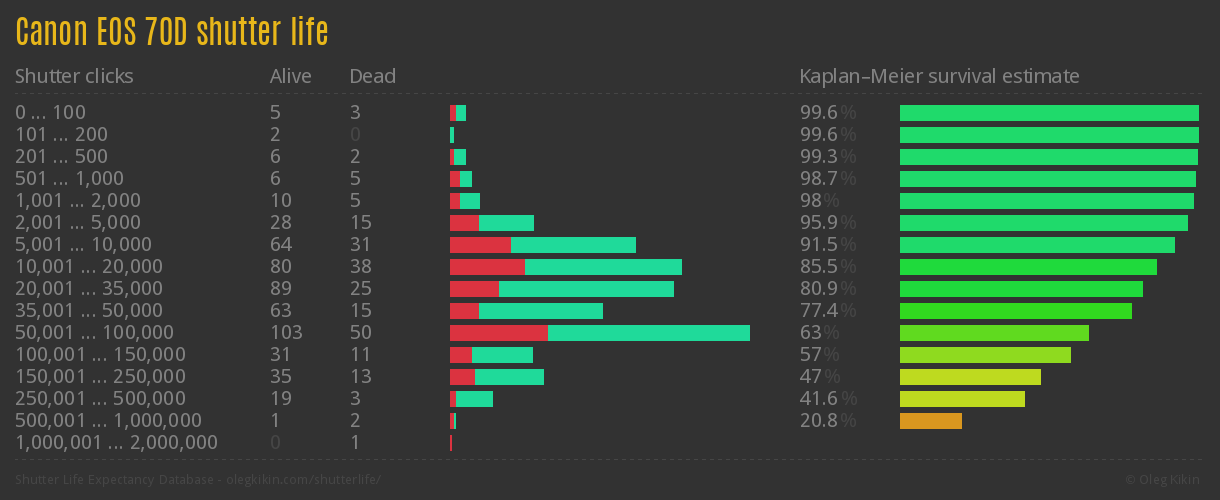Screen dimensions: 1220x500
Task: Click the green alive bar for 20,001–35,000 clicks
Action: [586, 289]
